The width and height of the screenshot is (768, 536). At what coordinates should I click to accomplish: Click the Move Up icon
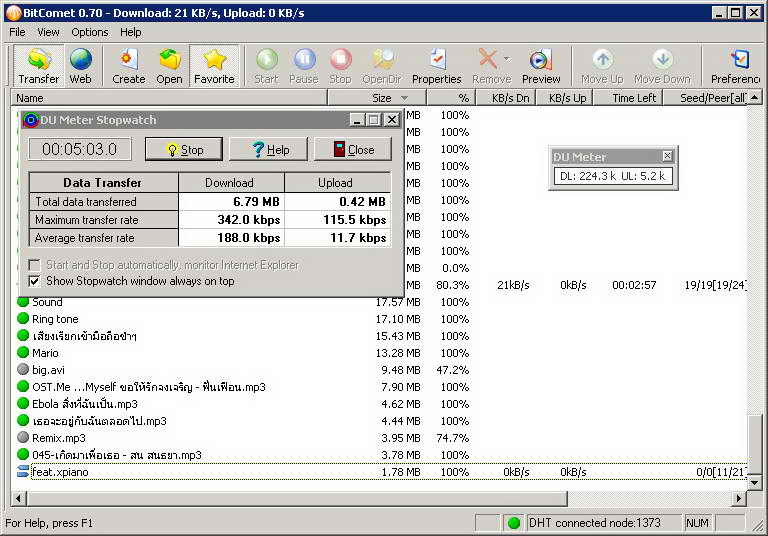[x=602, y=66]
